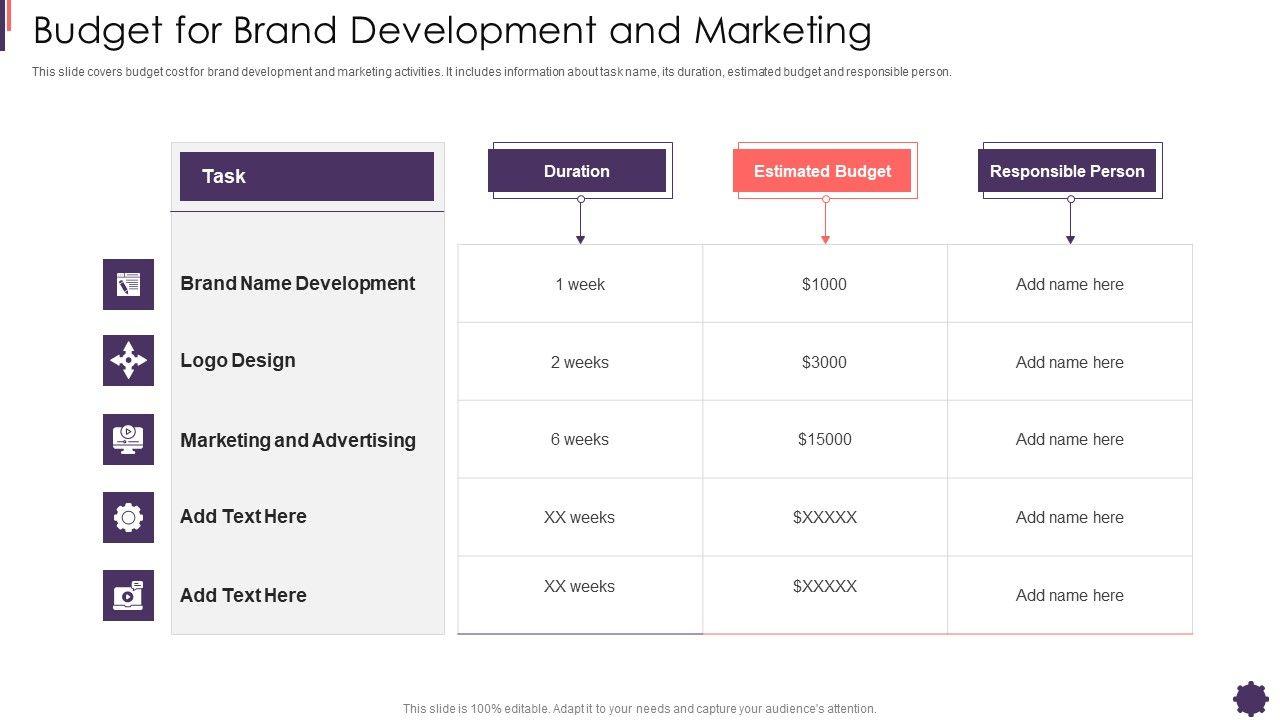Viewport: 1280px width, 720px height.
Task: Click the arrow connector below Duration header
Action: pos(580,220)
